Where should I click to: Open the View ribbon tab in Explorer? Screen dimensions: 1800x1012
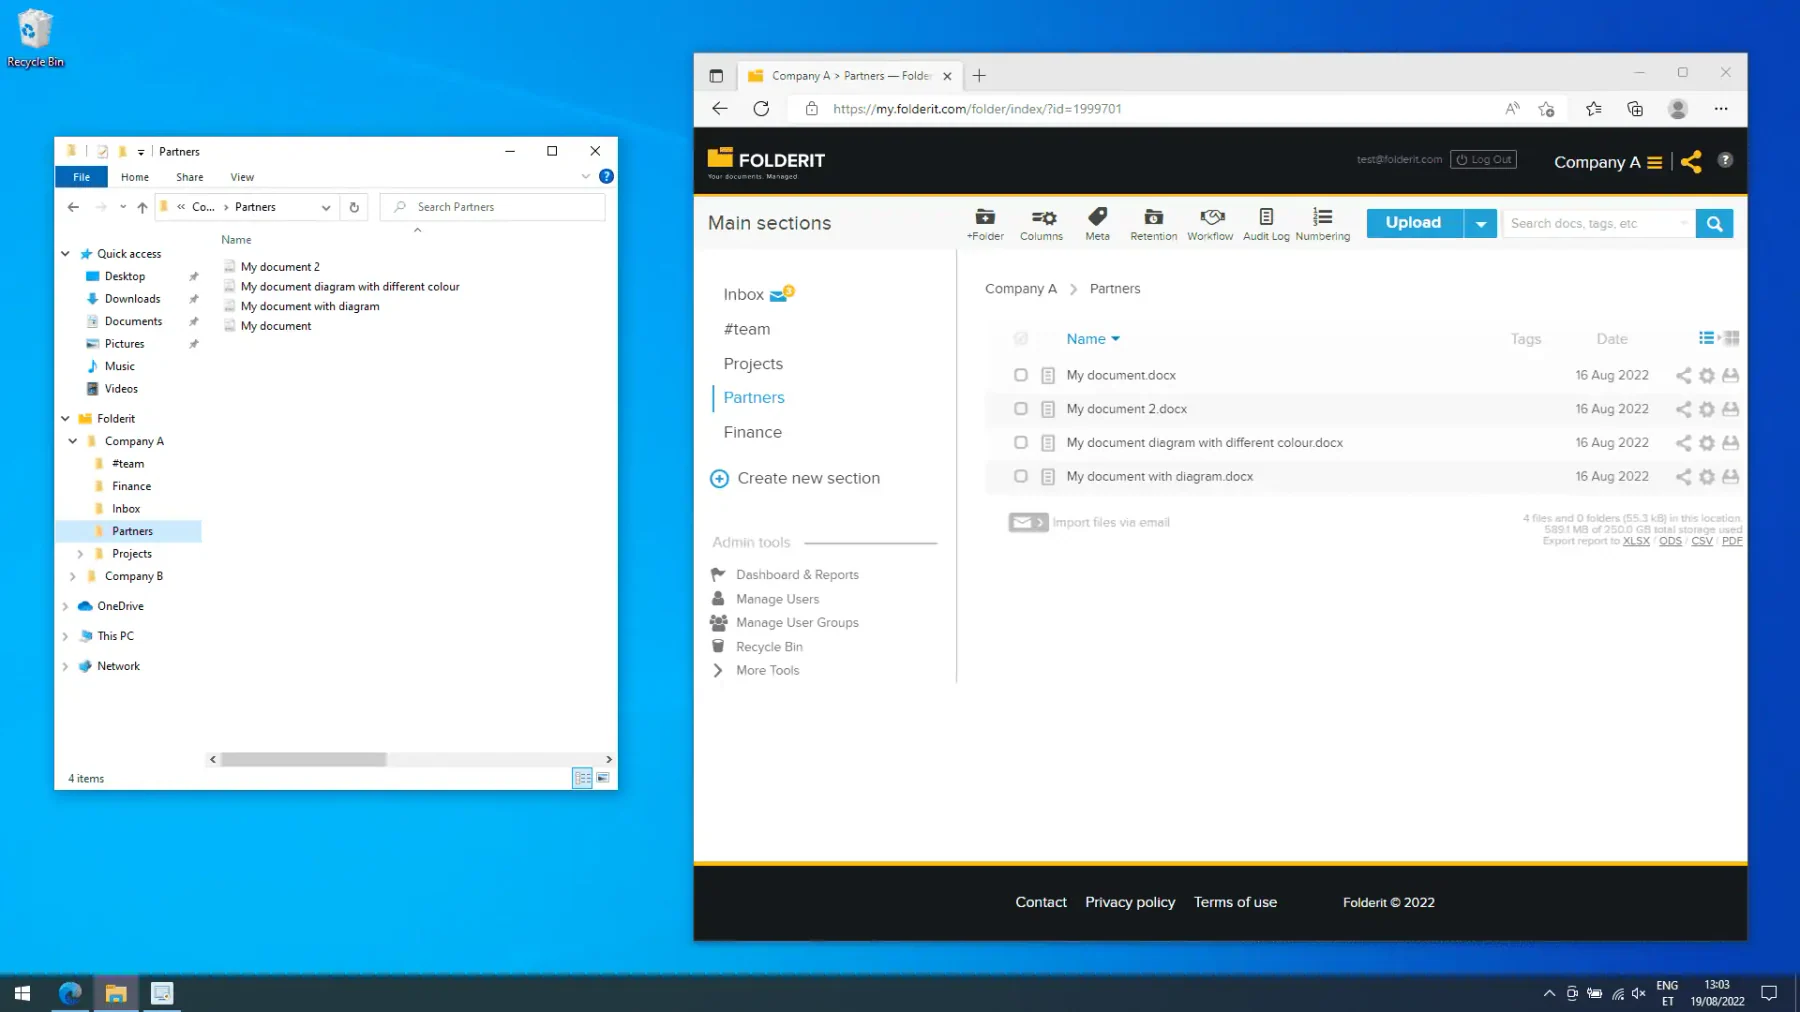click(242, 177)
